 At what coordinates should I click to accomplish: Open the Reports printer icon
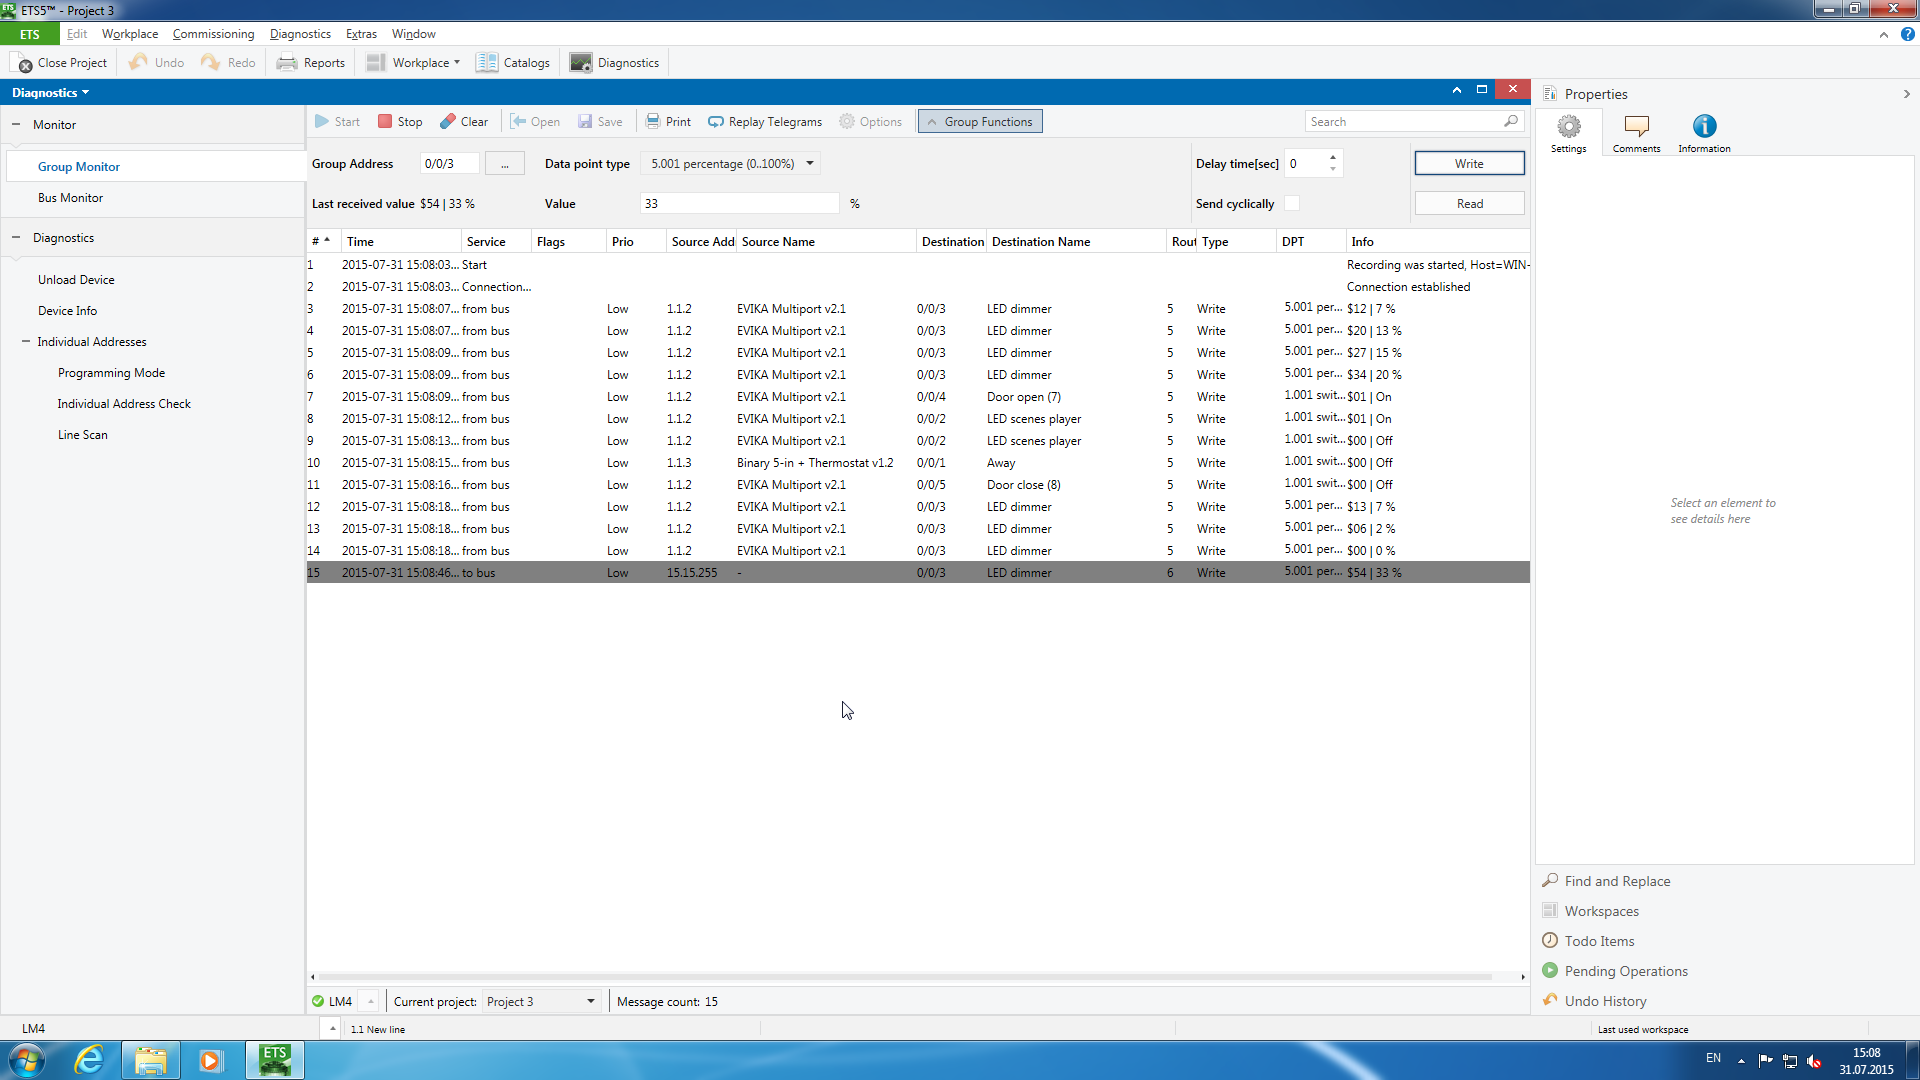click(x=287, y=62)
